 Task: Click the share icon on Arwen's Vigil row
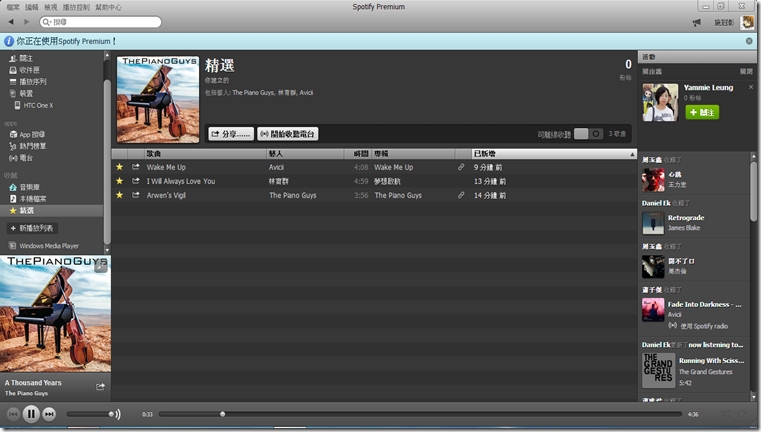coord(136,195)
